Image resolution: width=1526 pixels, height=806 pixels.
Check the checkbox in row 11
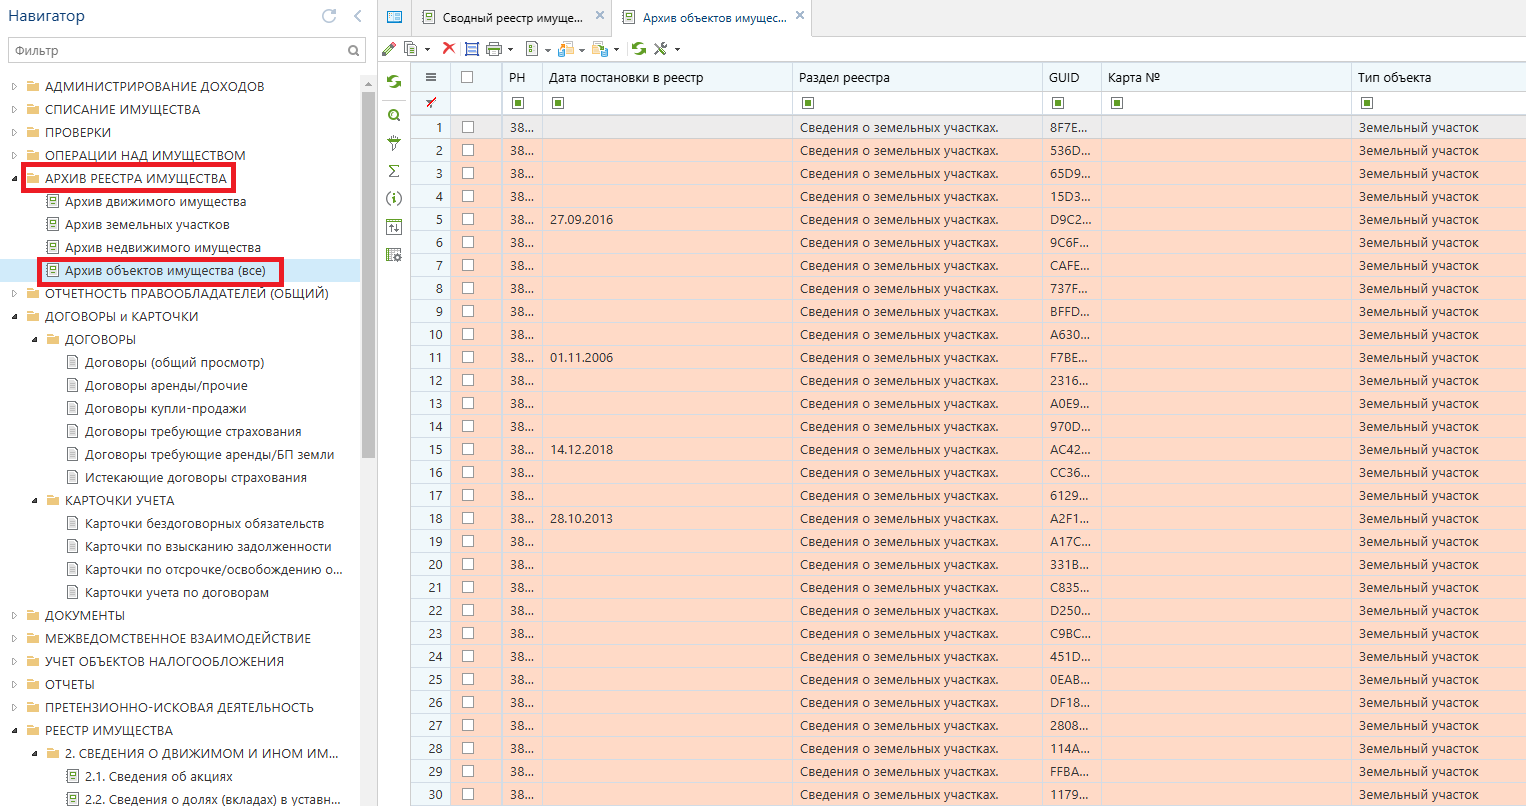point(468,357)
